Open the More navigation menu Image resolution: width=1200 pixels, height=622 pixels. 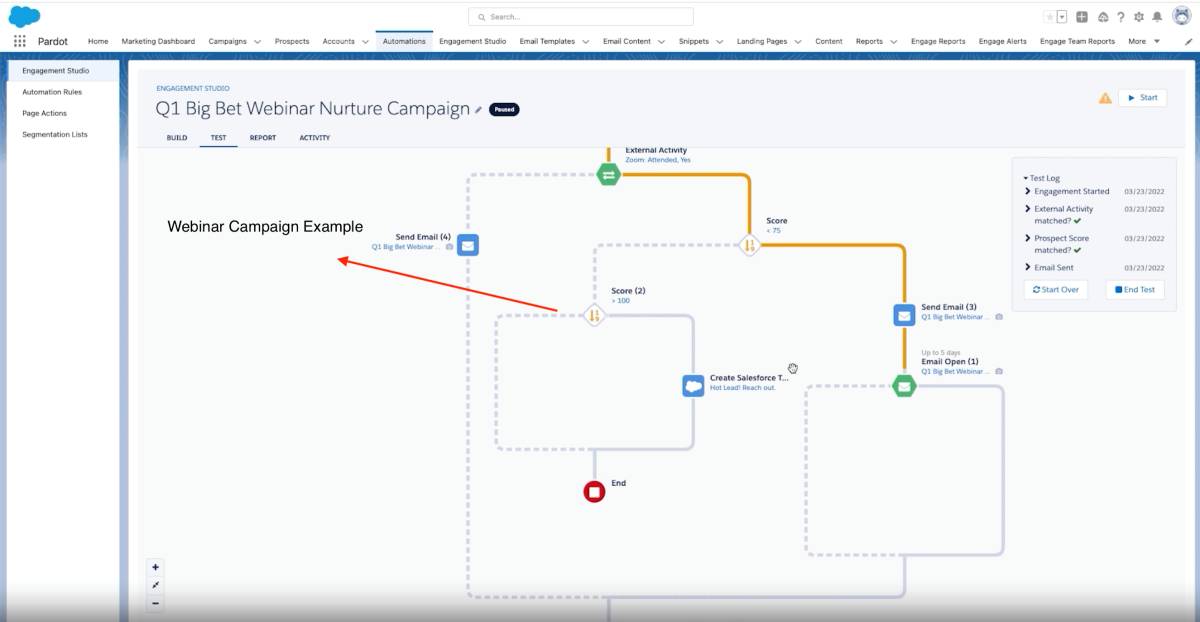pyautogui.click(x=1144, y=41)
